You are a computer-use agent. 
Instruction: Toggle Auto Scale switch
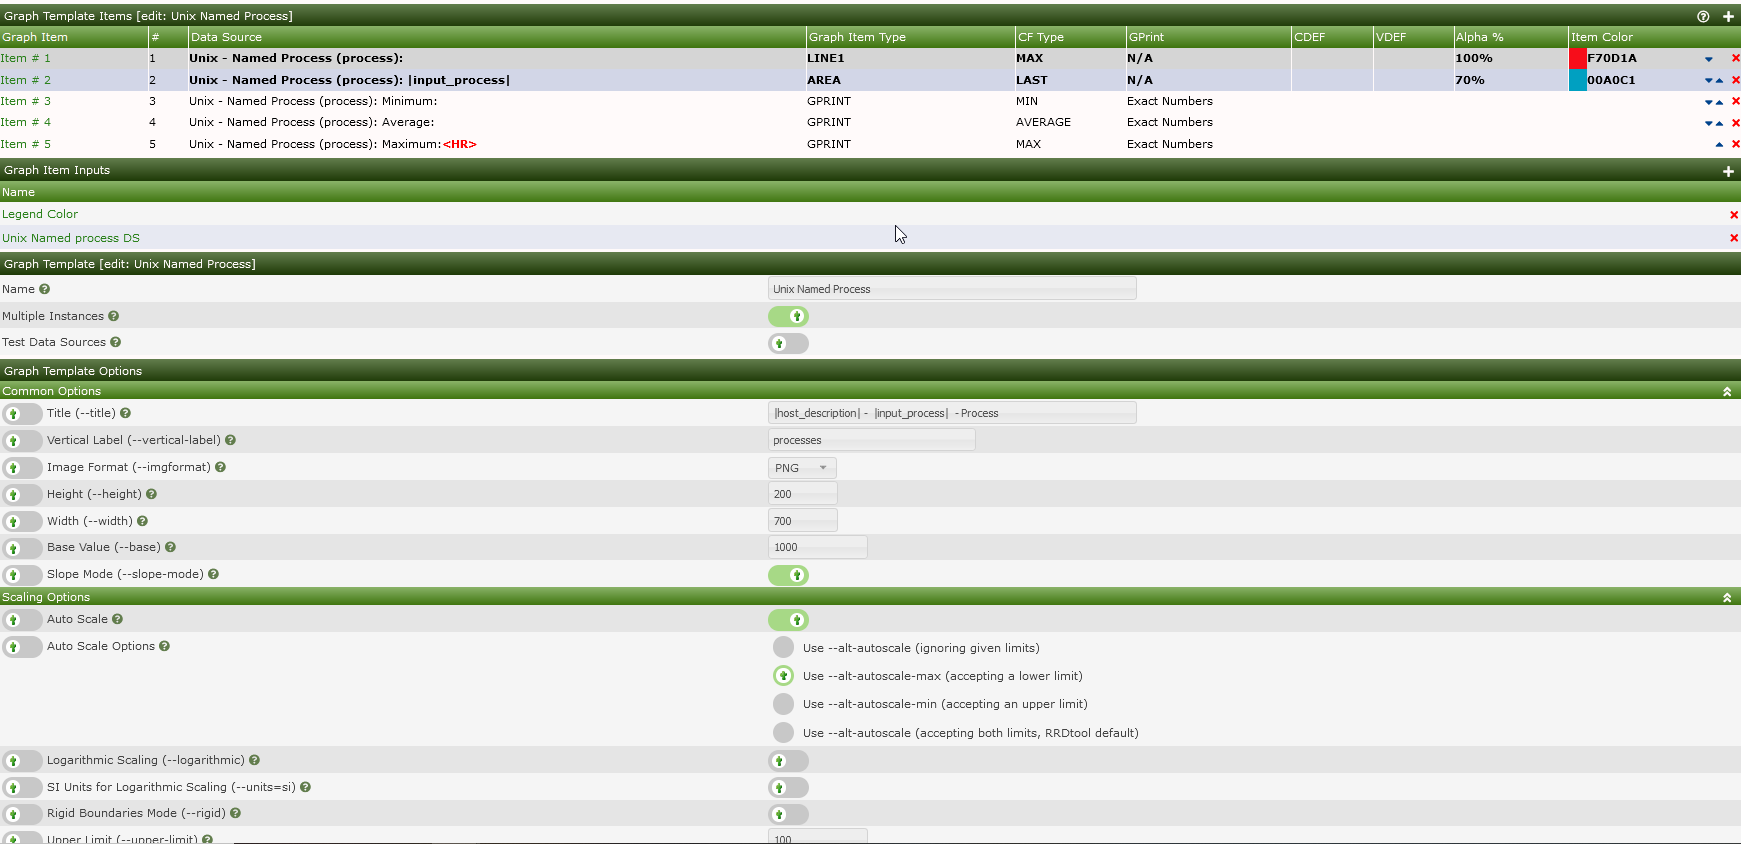(x=788, y=620)
